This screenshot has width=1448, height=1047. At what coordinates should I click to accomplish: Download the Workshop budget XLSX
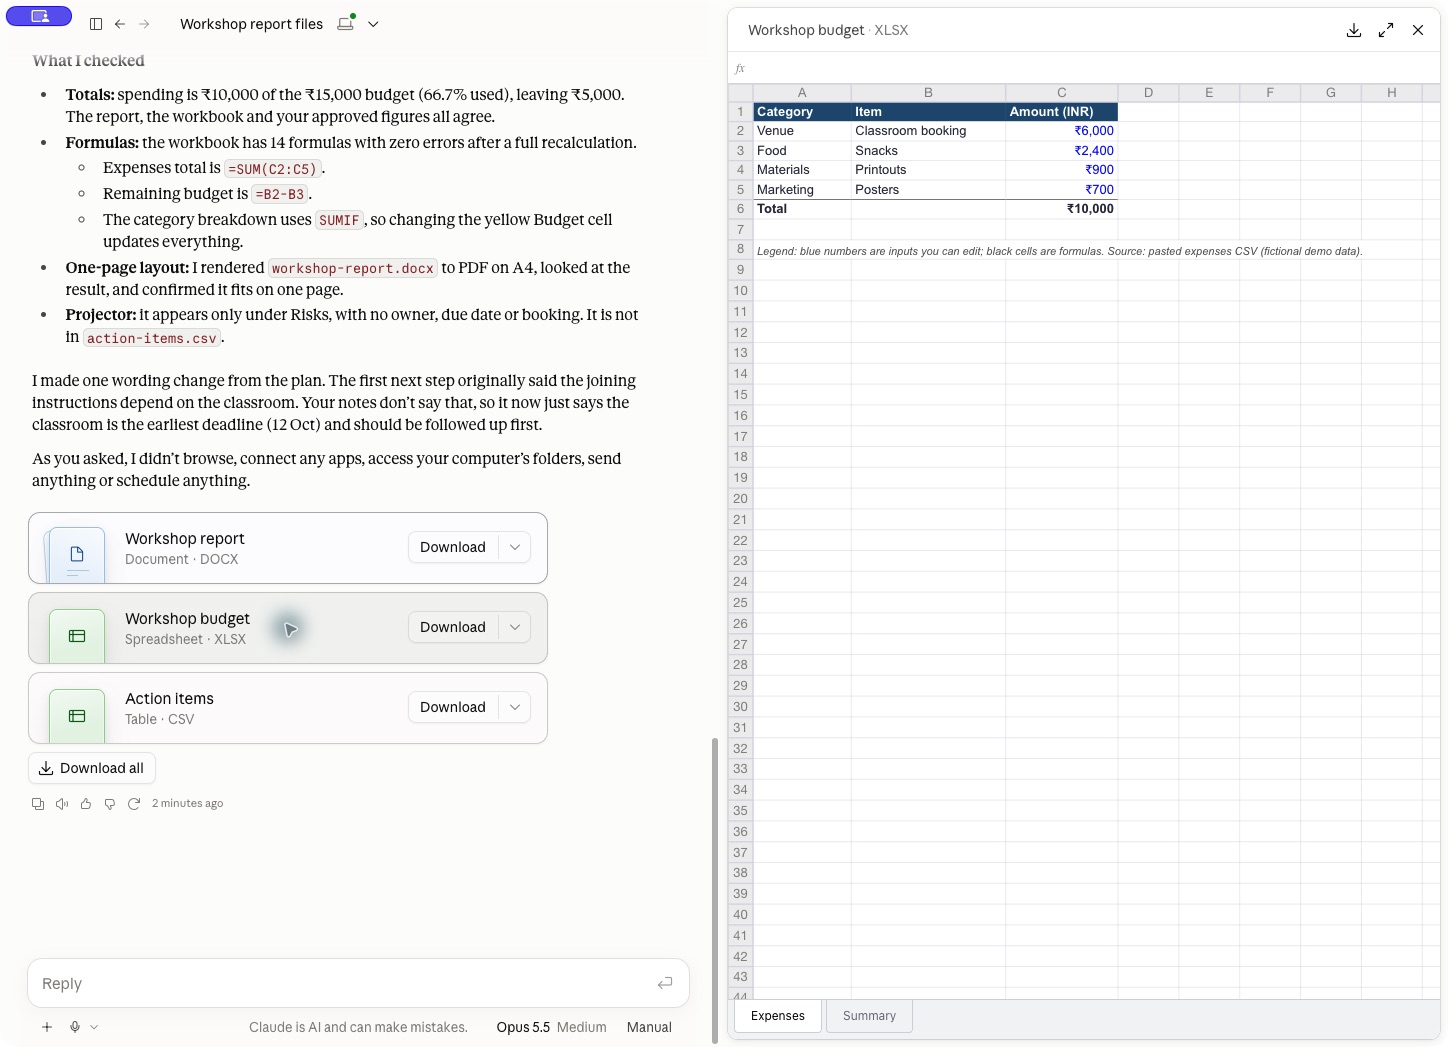[x=453, y=627]
